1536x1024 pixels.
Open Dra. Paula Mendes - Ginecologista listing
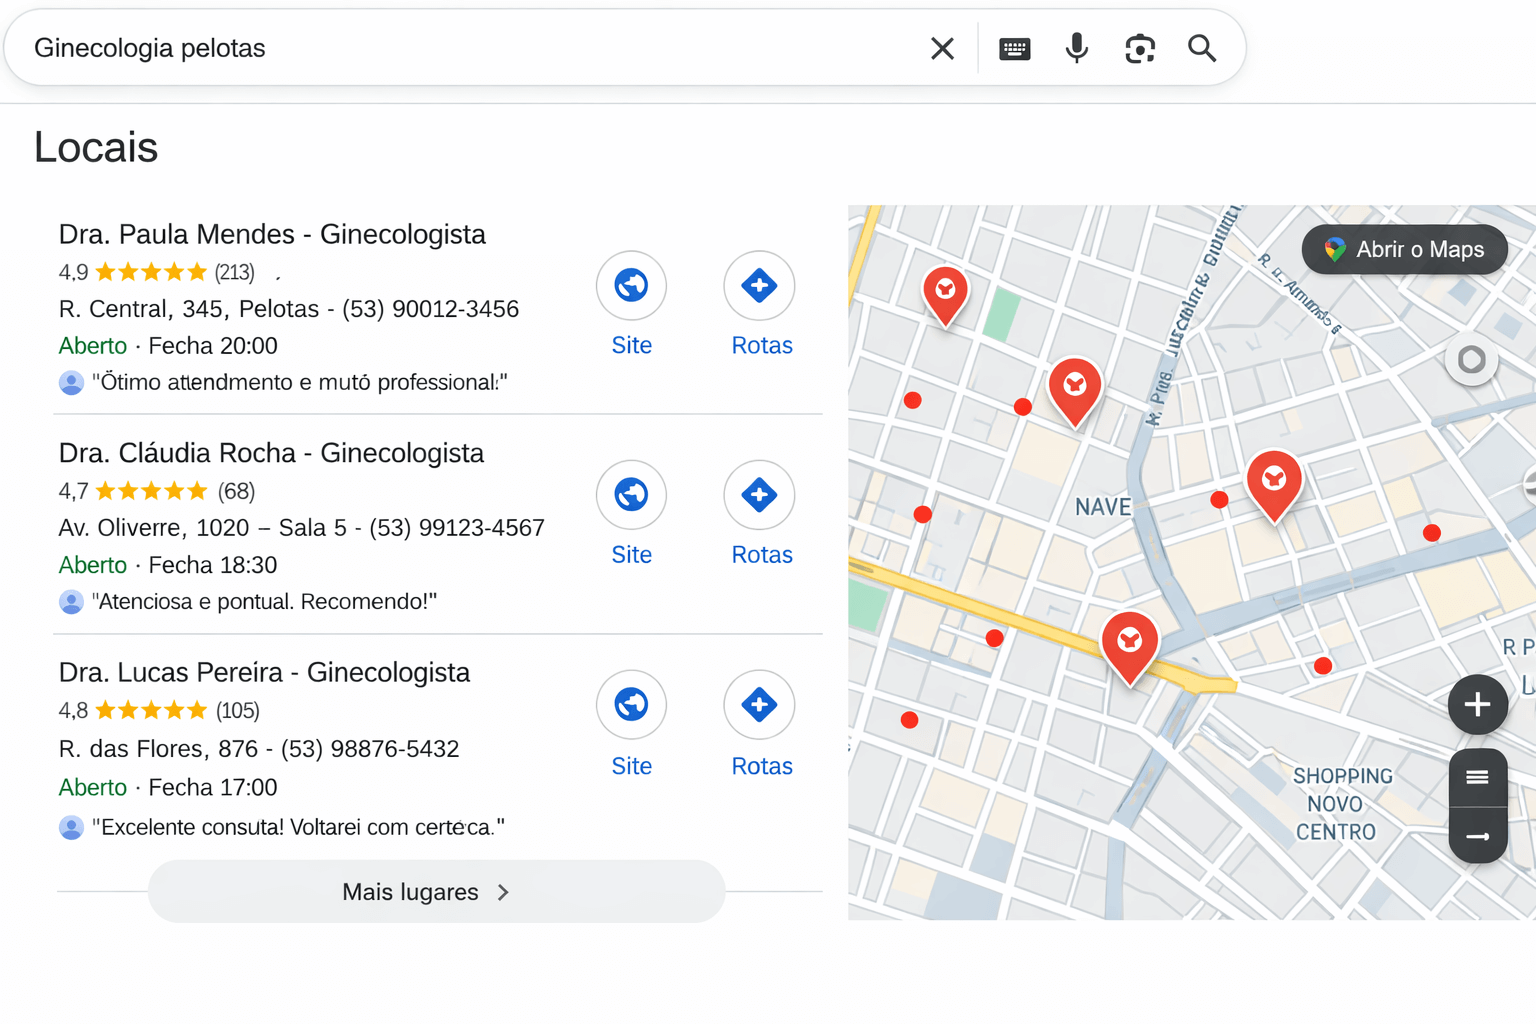pos(272,234)
